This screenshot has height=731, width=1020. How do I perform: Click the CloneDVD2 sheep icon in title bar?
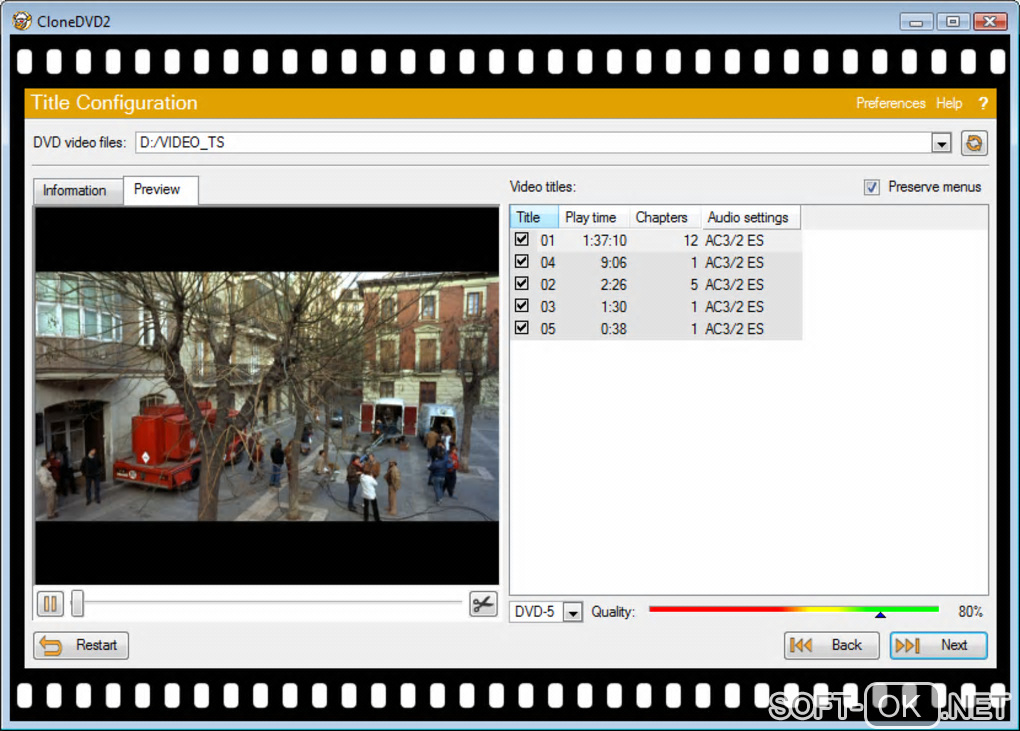[x=21, y=21]
